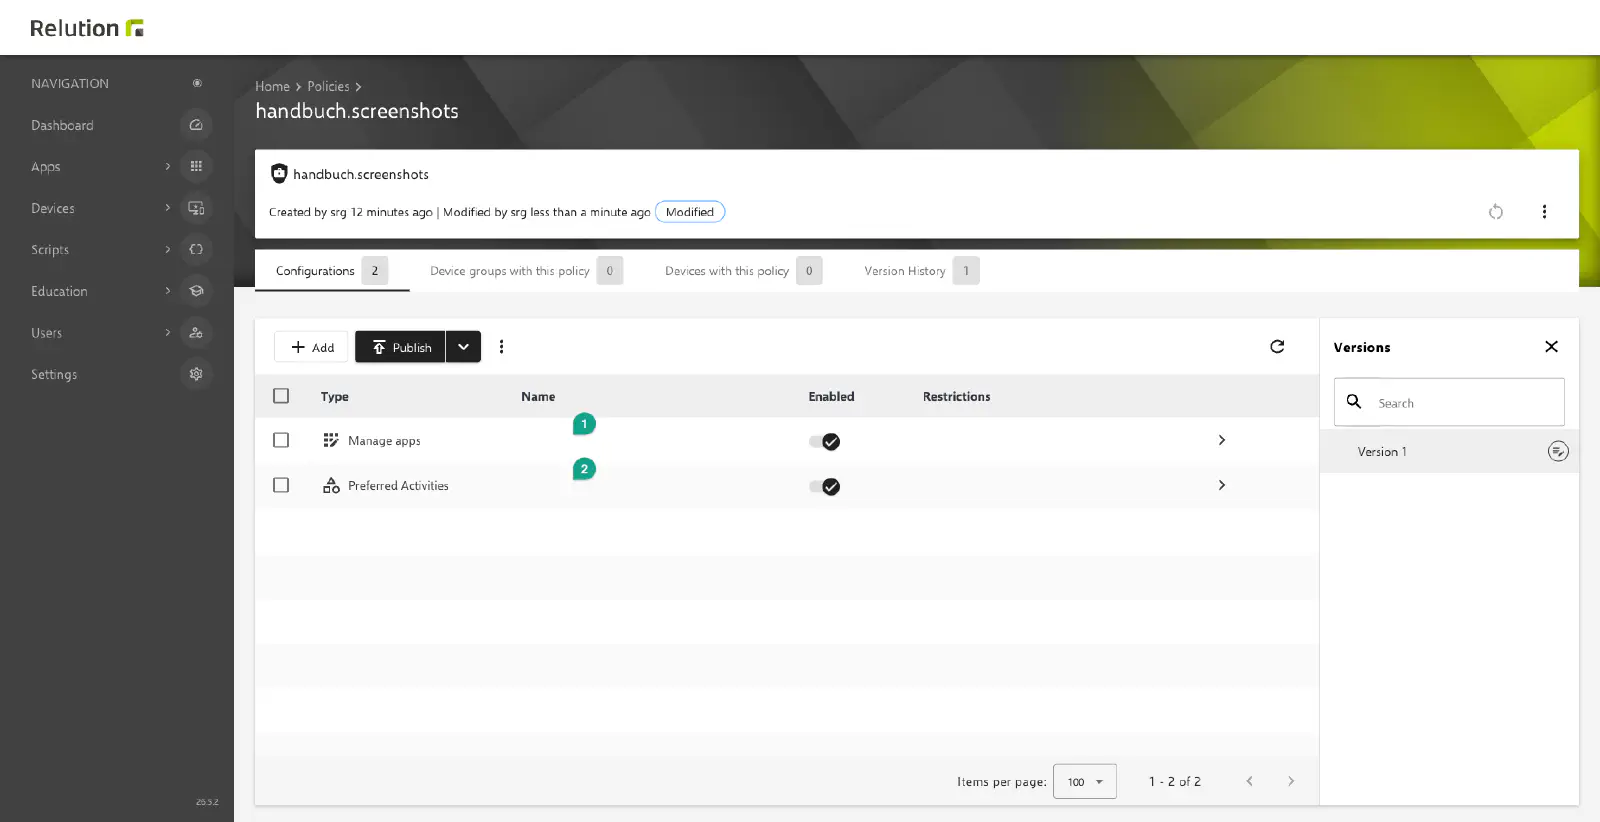Click the Scripts code icon

(196, 249)
